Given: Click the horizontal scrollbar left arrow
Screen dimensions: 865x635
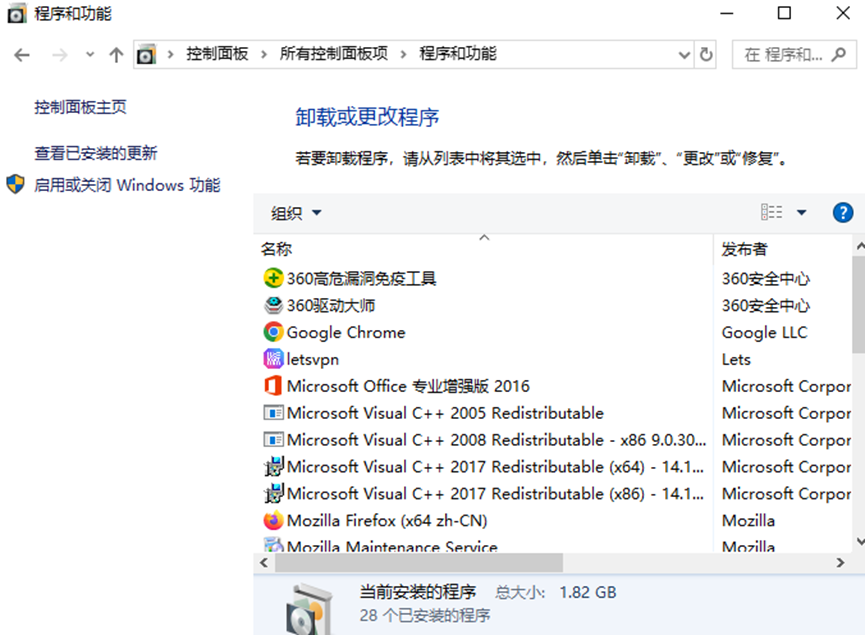Looking at the screenshot, I should point(264,563).
